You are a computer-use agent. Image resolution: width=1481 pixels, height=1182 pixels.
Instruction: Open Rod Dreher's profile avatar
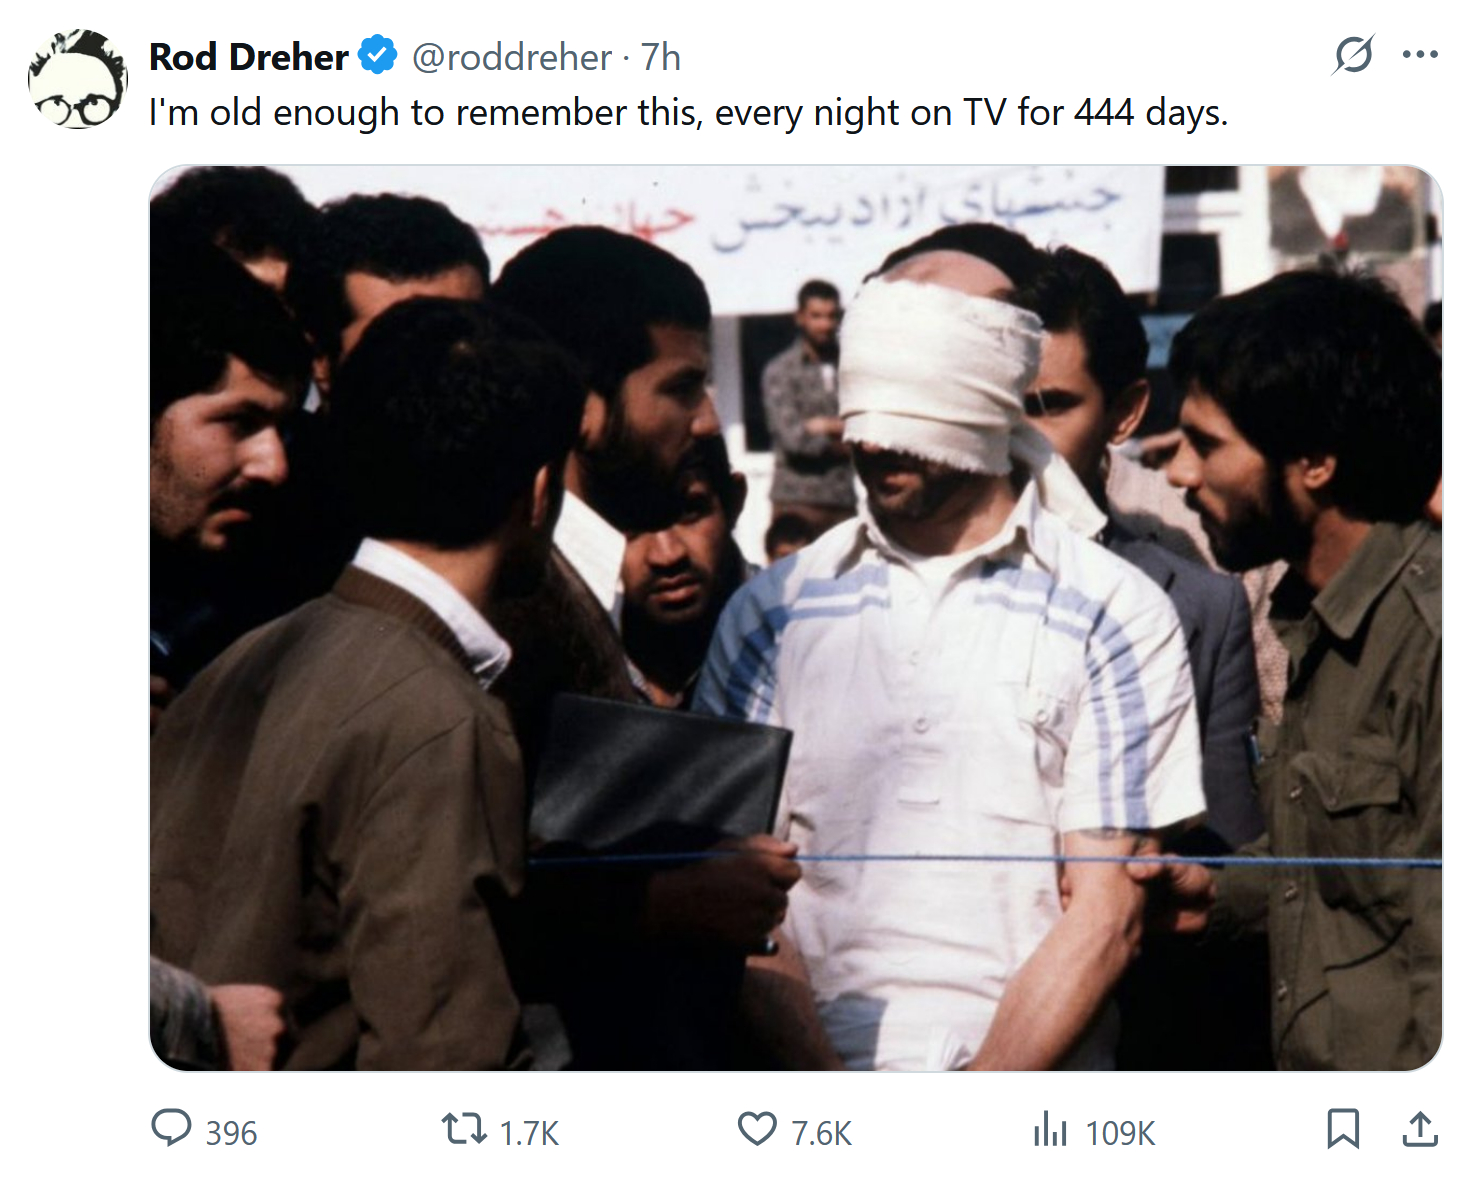(78, 79)
